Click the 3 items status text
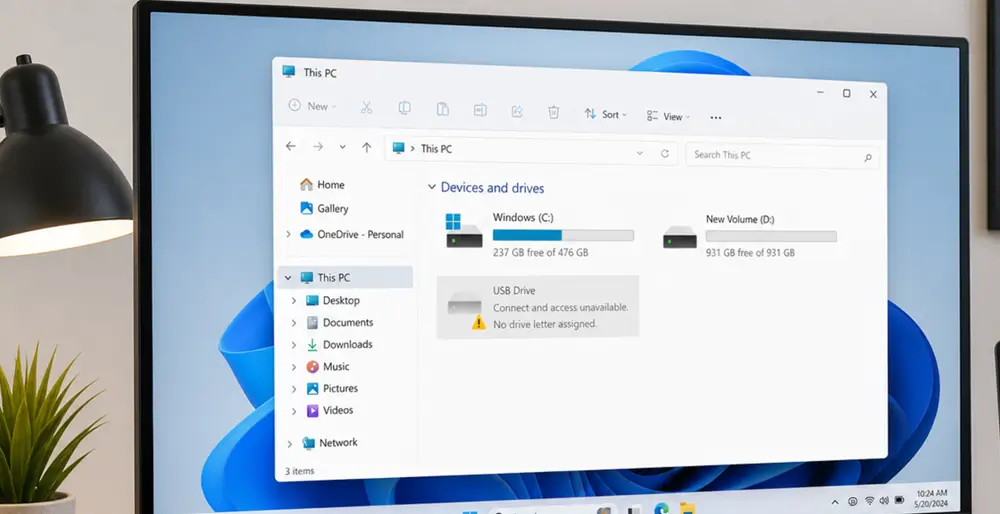The height and width of the screenshot is (514, 1000). 299,471
